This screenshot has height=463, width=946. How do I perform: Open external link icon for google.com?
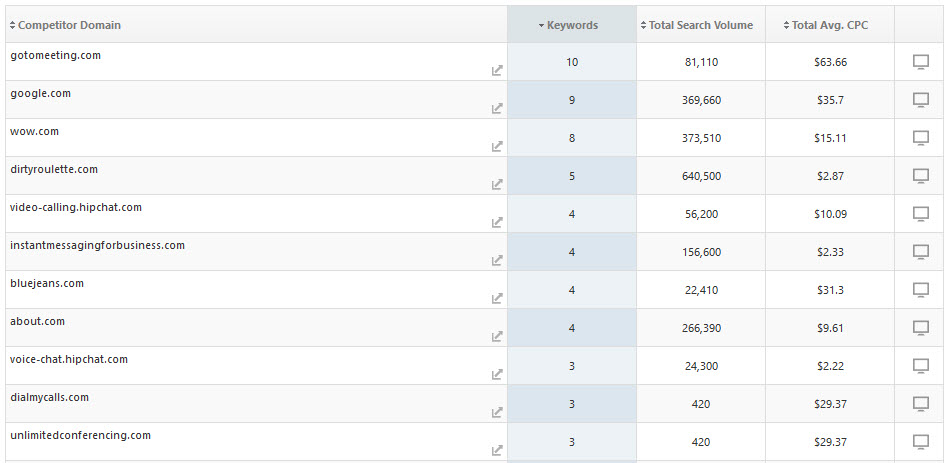click(x=497, y=108)
